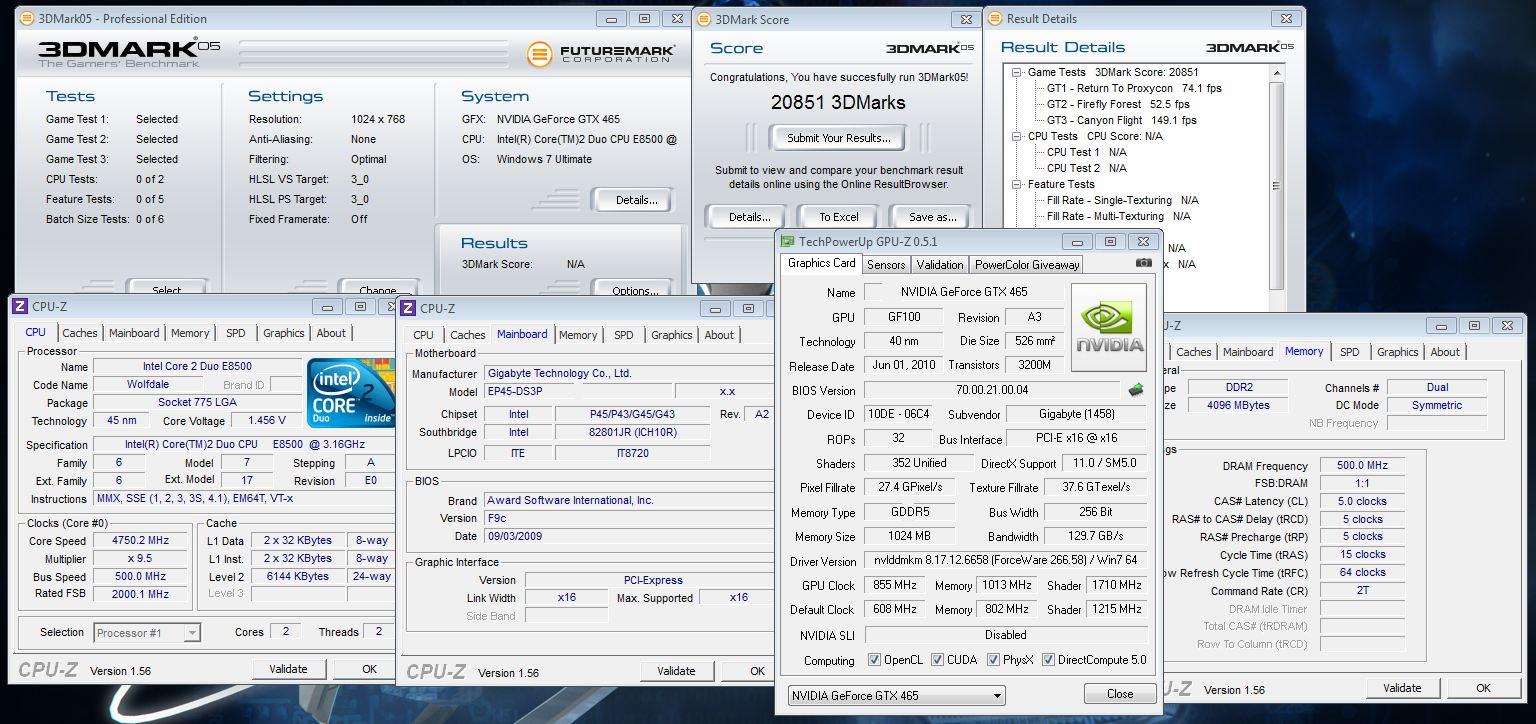Click the GPU-Z title bar icon
This screenshot has width=1536, height=724.
[x=788, y=242]
